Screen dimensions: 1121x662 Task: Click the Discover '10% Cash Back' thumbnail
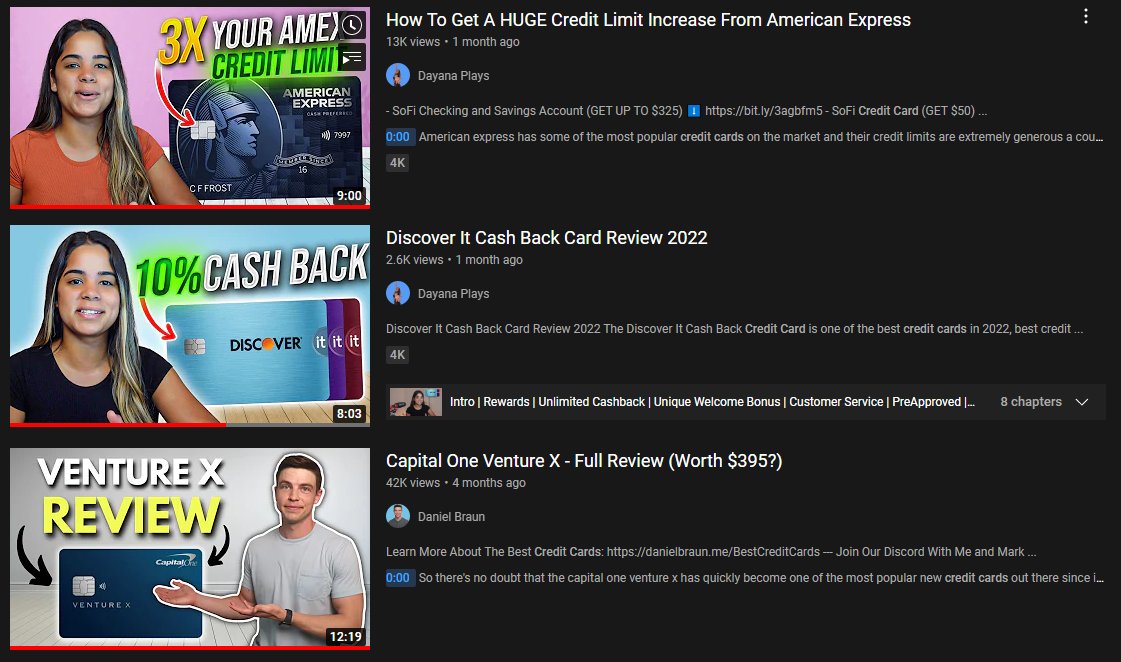pos(190,325)
